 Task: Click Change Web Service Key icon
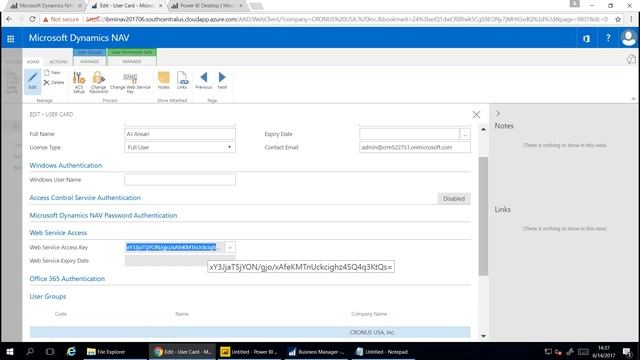(x=130, y=83)
